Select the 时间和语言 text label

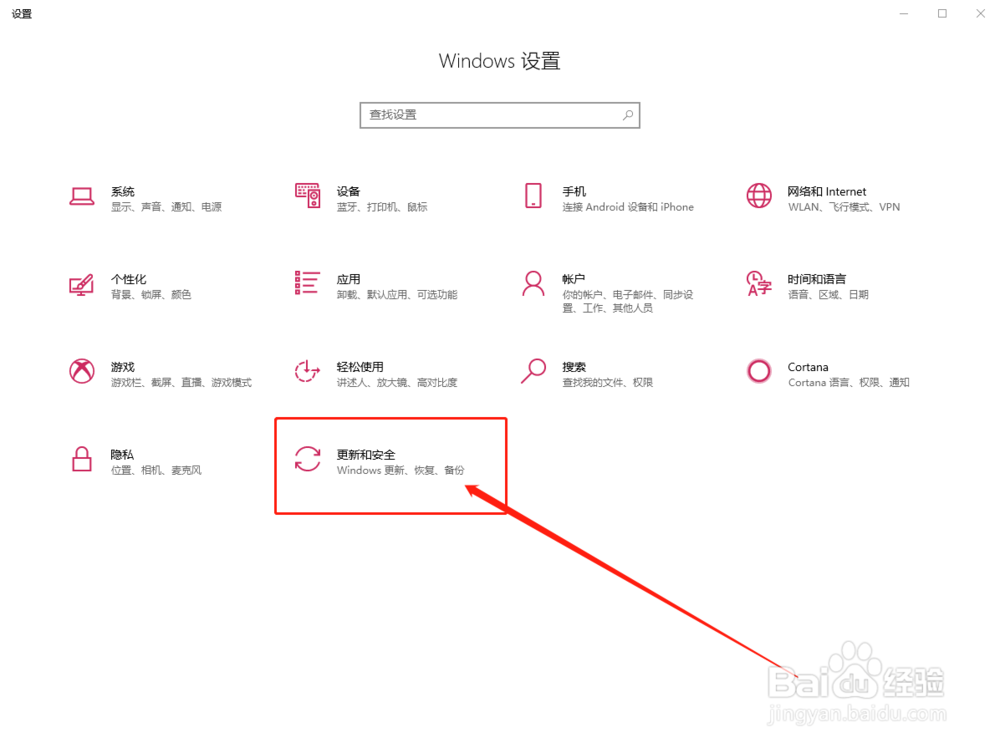(816, 279)
